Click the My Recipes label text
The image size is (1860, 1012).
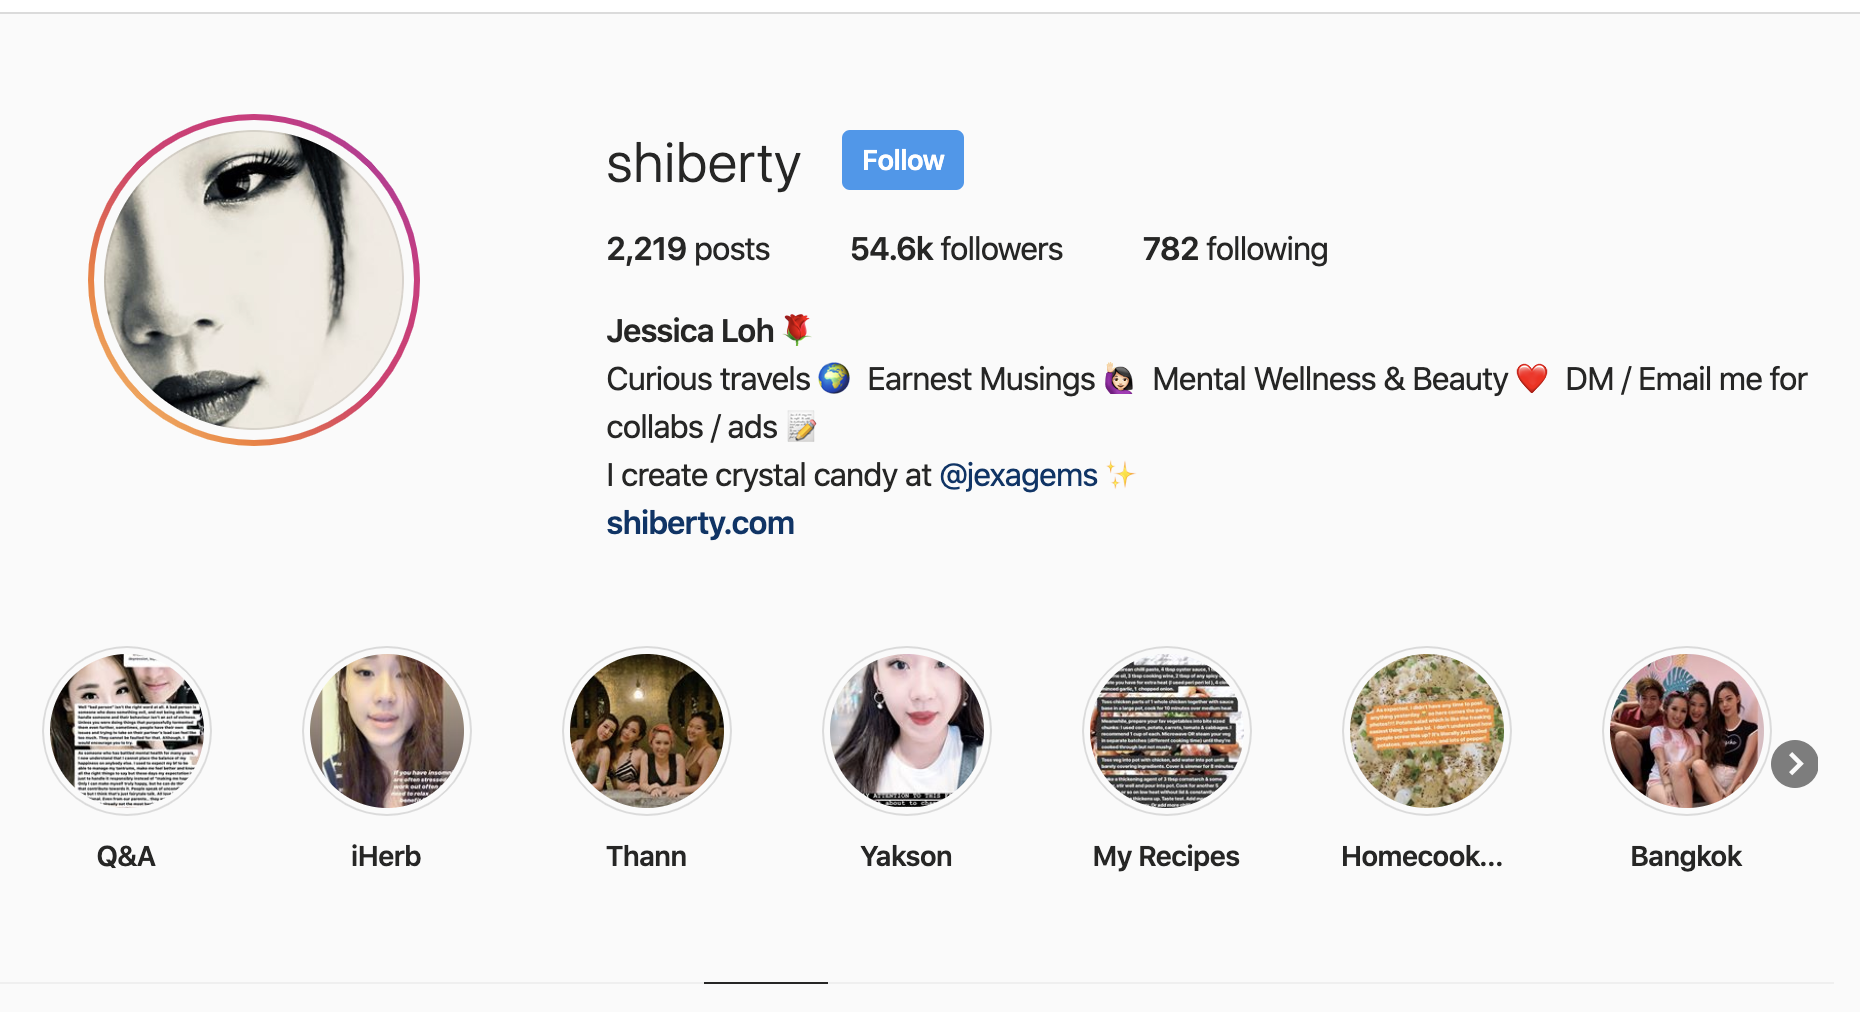point(1166,857)
